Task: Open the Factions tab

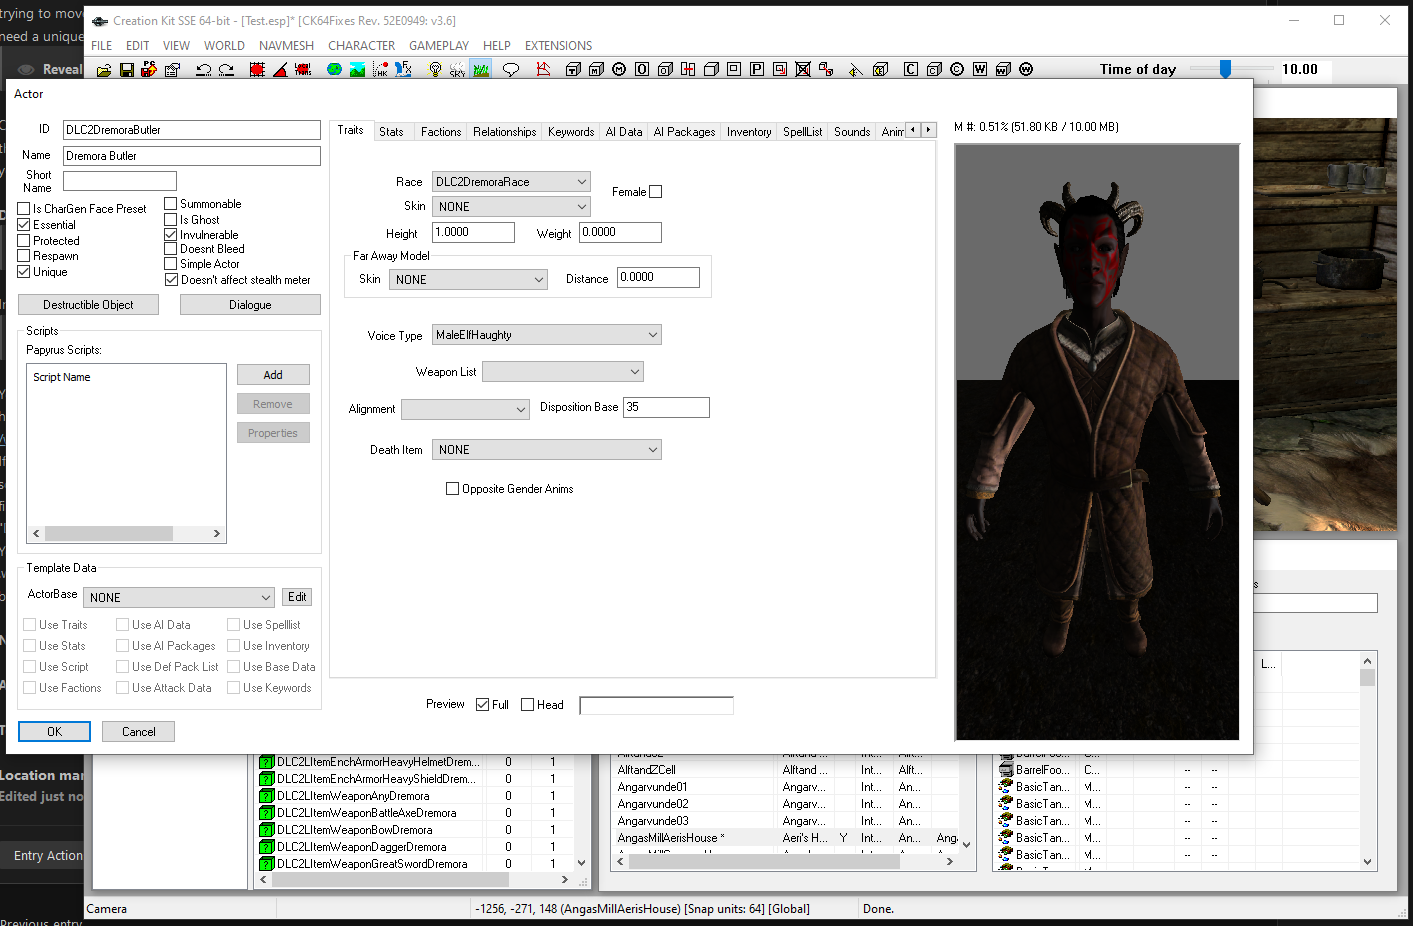Action: click(441, 132)
